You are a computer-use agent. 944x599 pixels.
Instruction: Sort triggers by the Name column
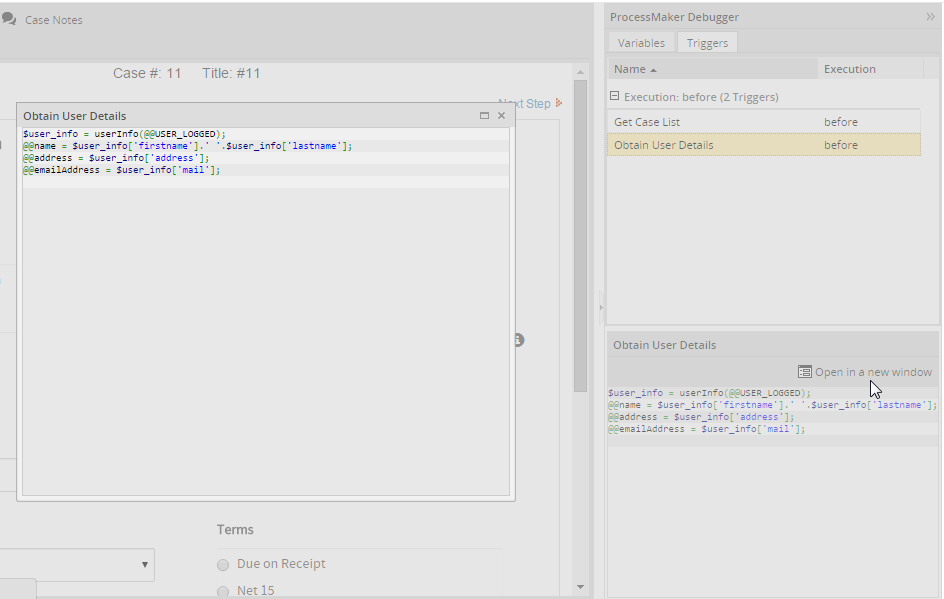(x=635, y=69)
